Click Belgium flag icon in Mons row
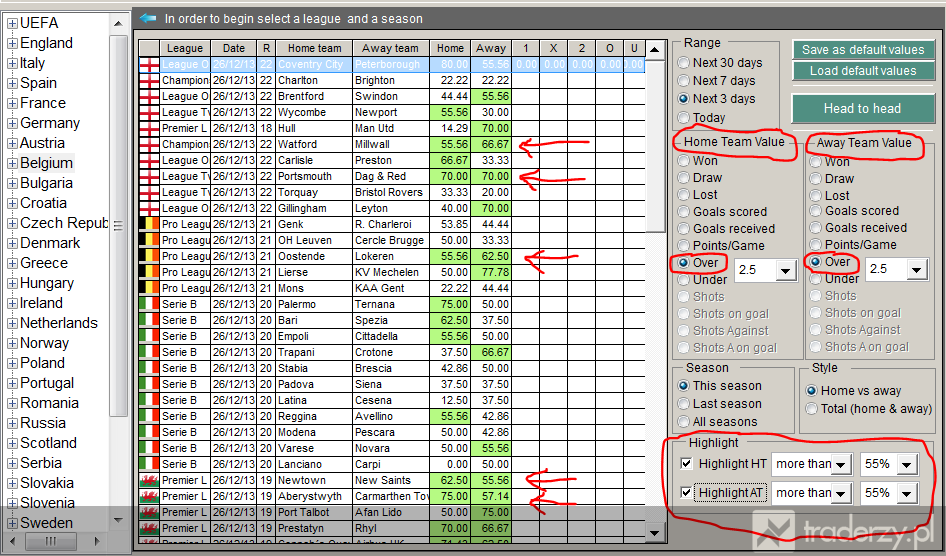 click(149, 288)
